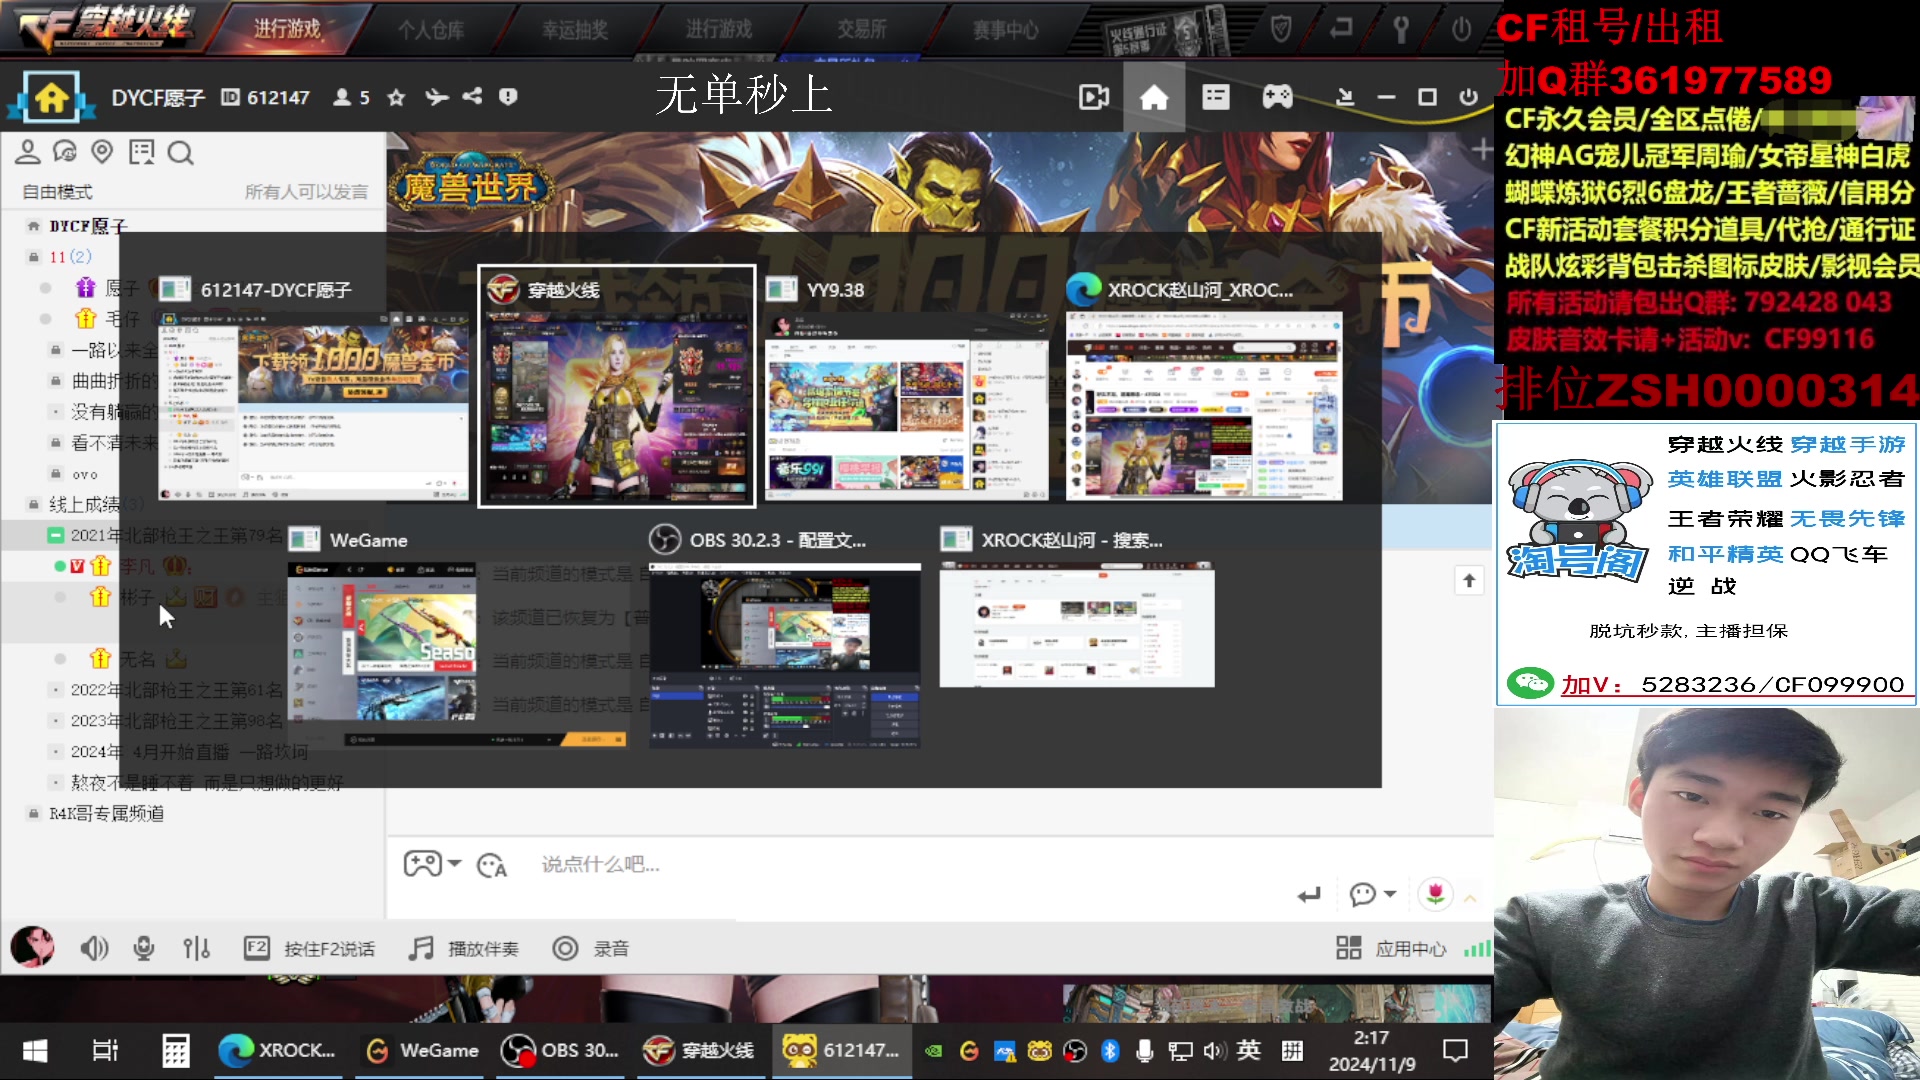Viewport: 1920px width, 1080px height.
Task: Open the video broadcast icon in YY header
Action: click(1094, 97)
